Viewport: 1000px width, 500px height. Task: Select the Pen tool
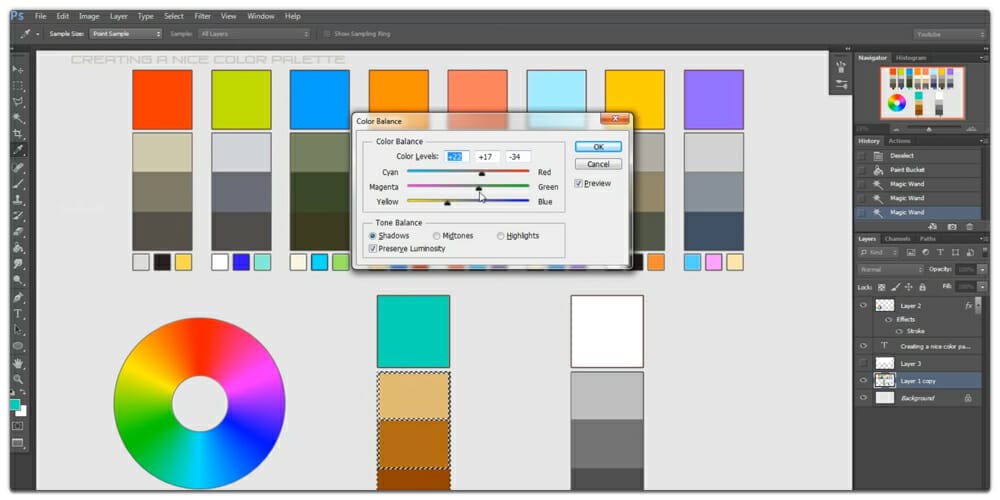pyautogui.click(x=18, y=297)
